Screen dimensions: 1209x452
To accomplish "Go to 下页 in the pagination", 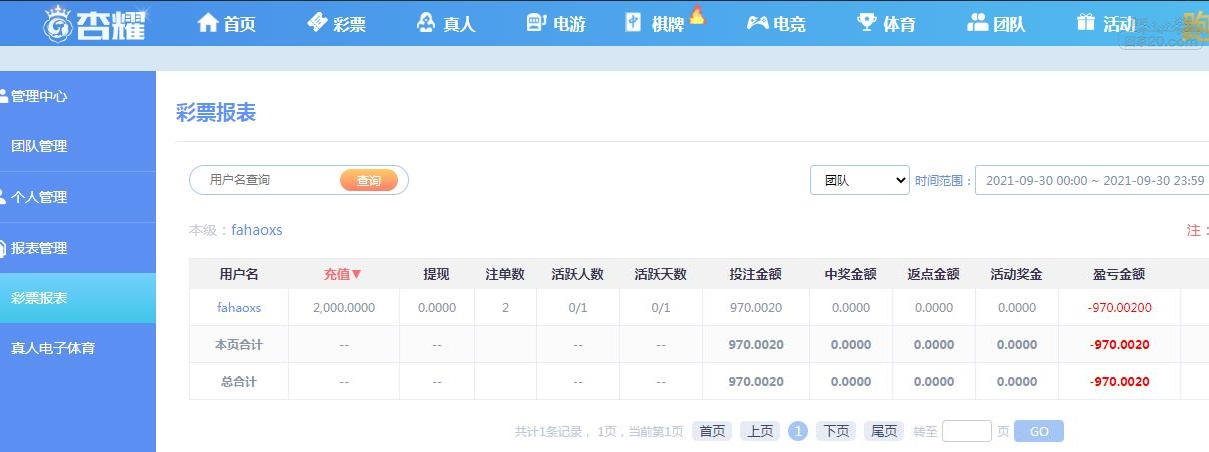I will tap(836, 431).
